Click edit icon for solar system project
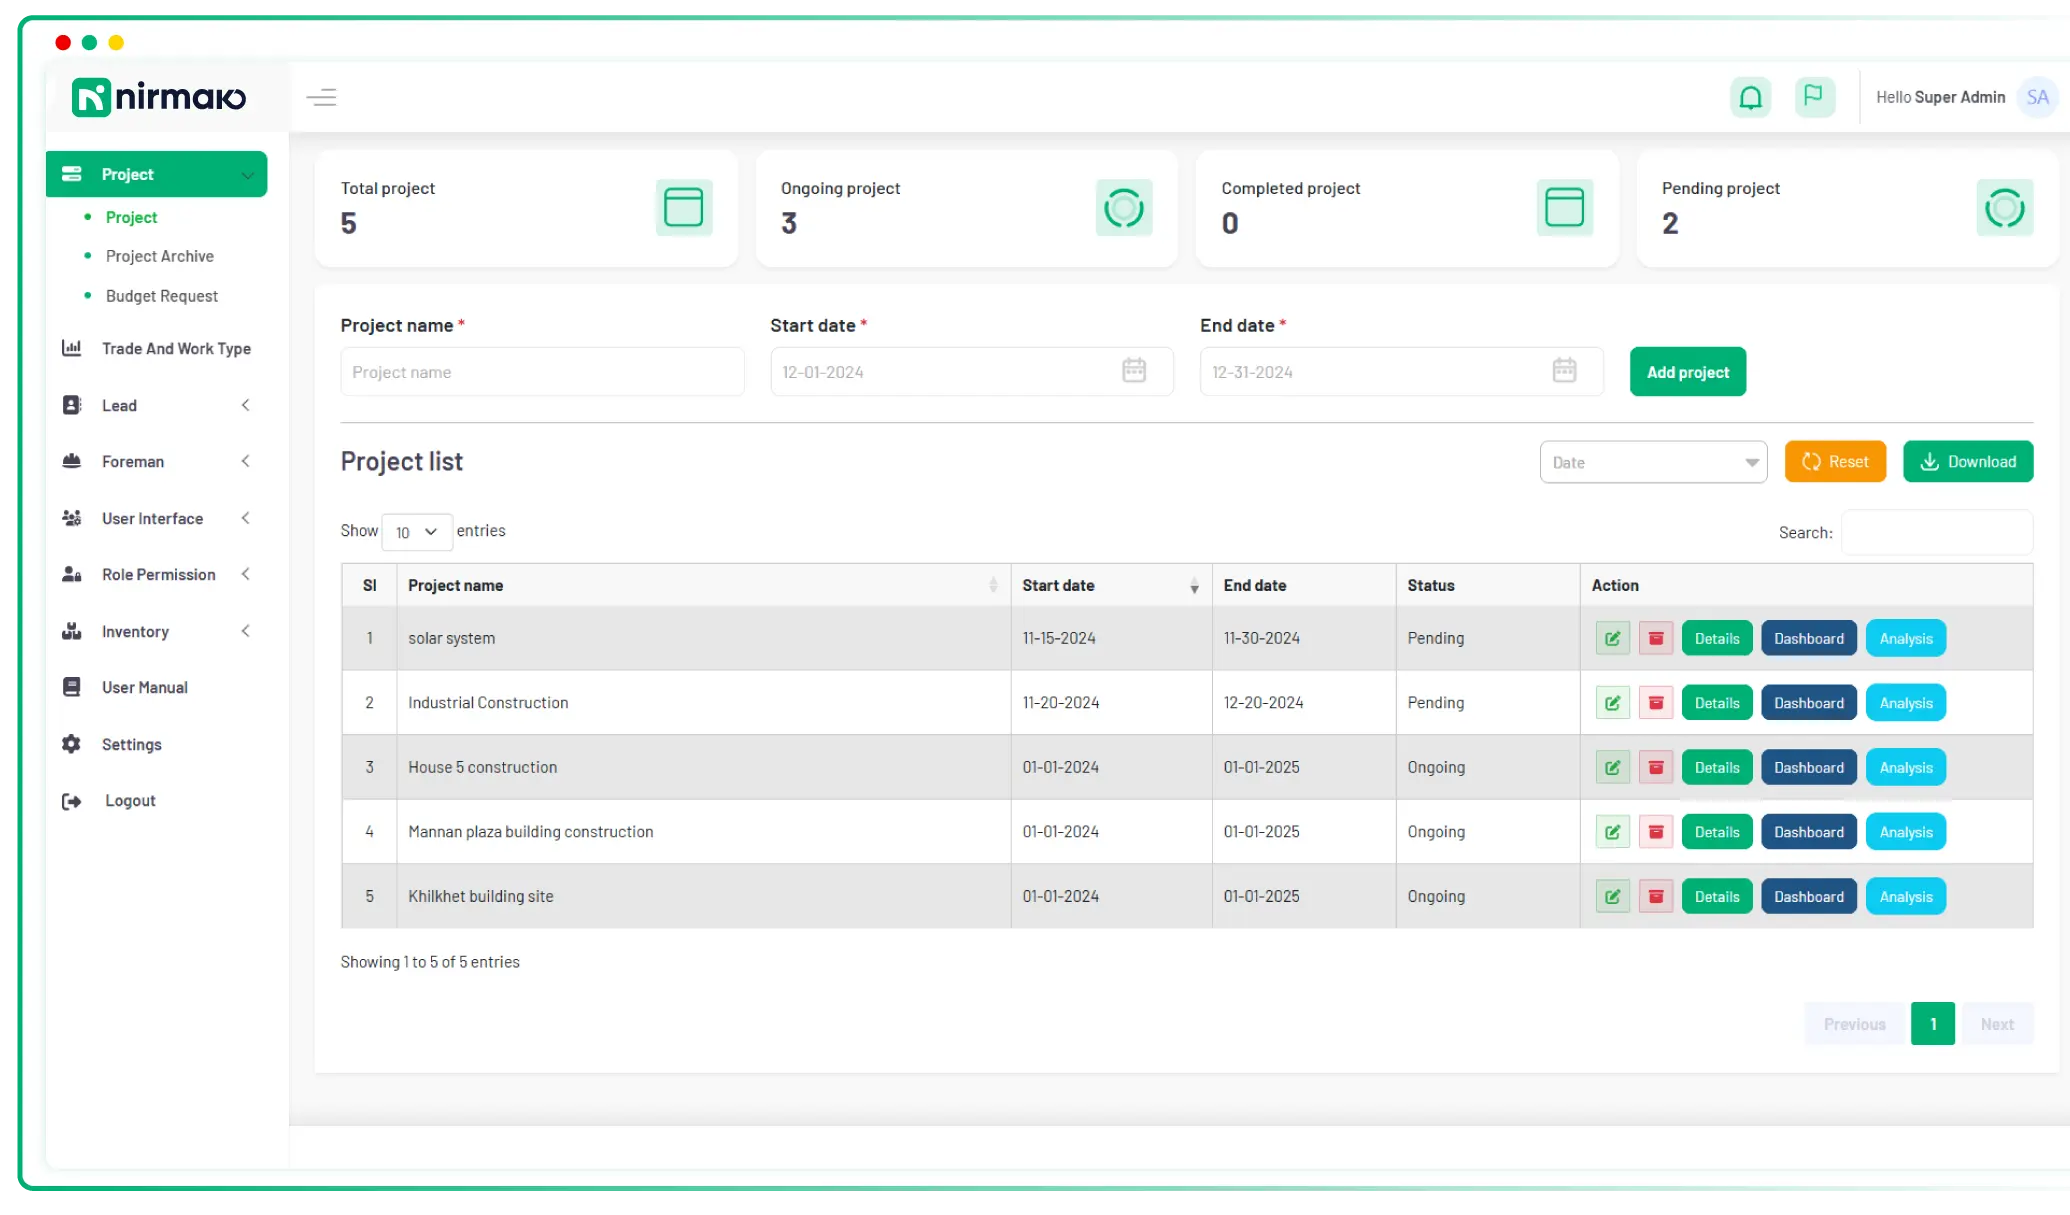 pyautogui.click(x=1612, y=639)
